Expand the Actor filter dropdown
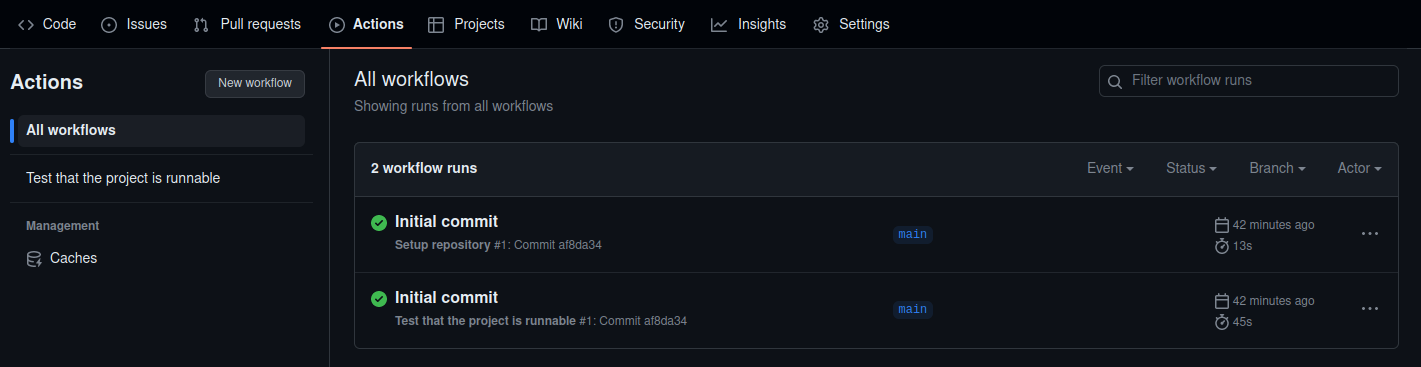The image size is (1421, 367). click(x=1359, y=168)
